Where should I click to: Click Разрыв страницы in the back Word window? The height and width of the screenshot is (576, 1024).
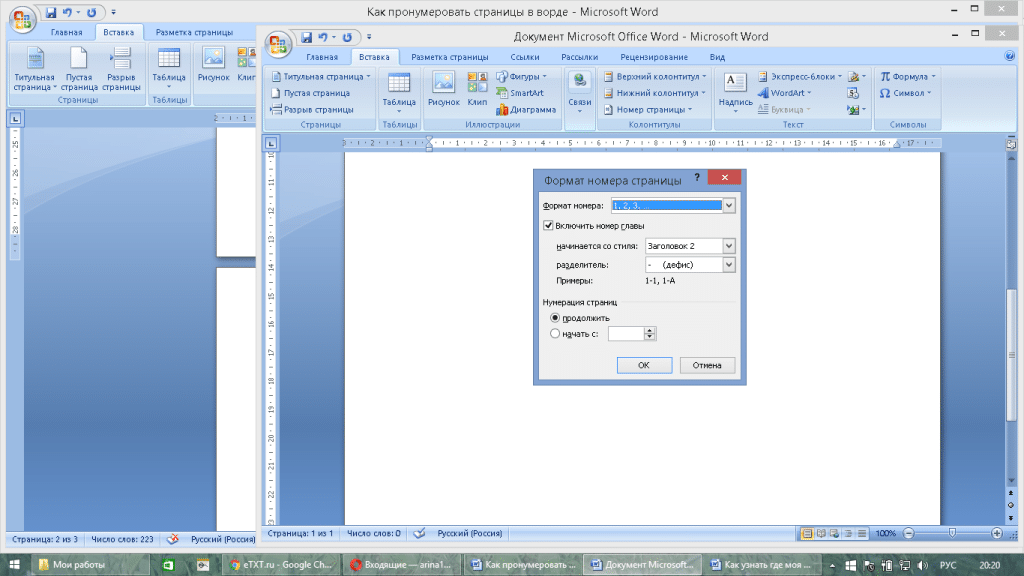121,69
